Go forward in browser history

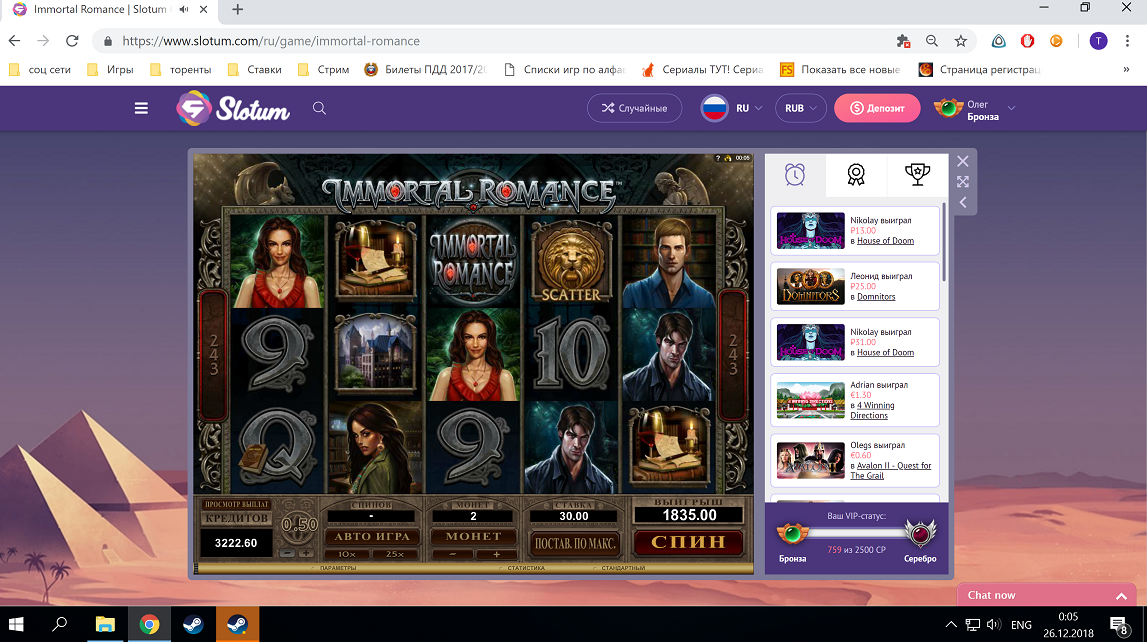[x=43, y=41]
